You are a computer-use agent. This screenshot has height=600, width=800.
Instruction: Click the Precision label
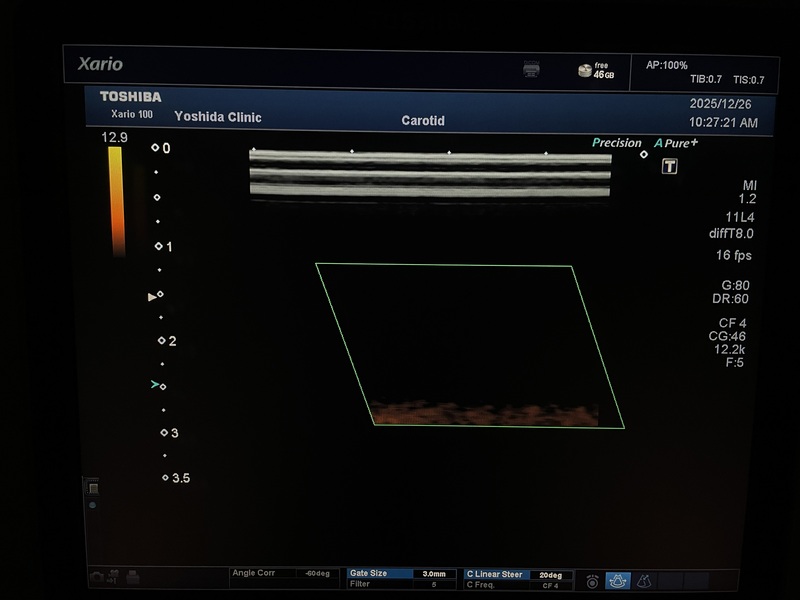tap(617, 143)
